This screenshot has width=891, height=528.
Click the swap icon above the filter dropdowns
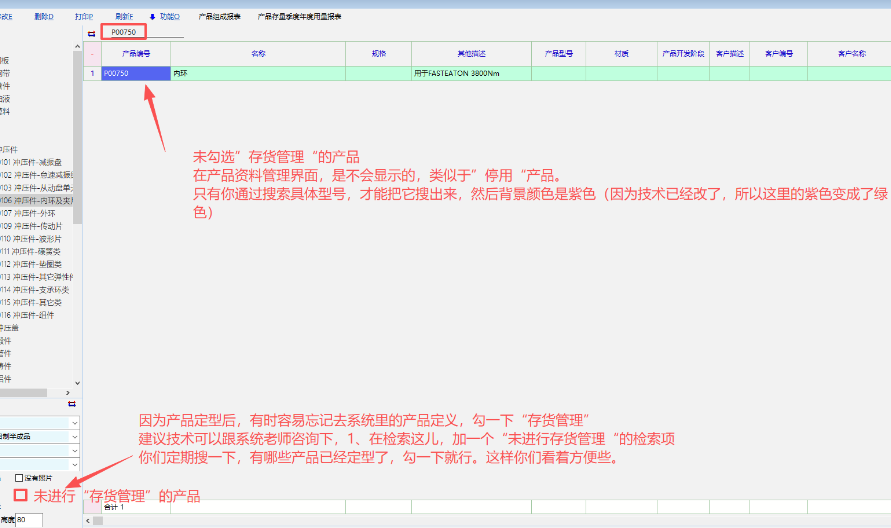(x=71, y=404)
